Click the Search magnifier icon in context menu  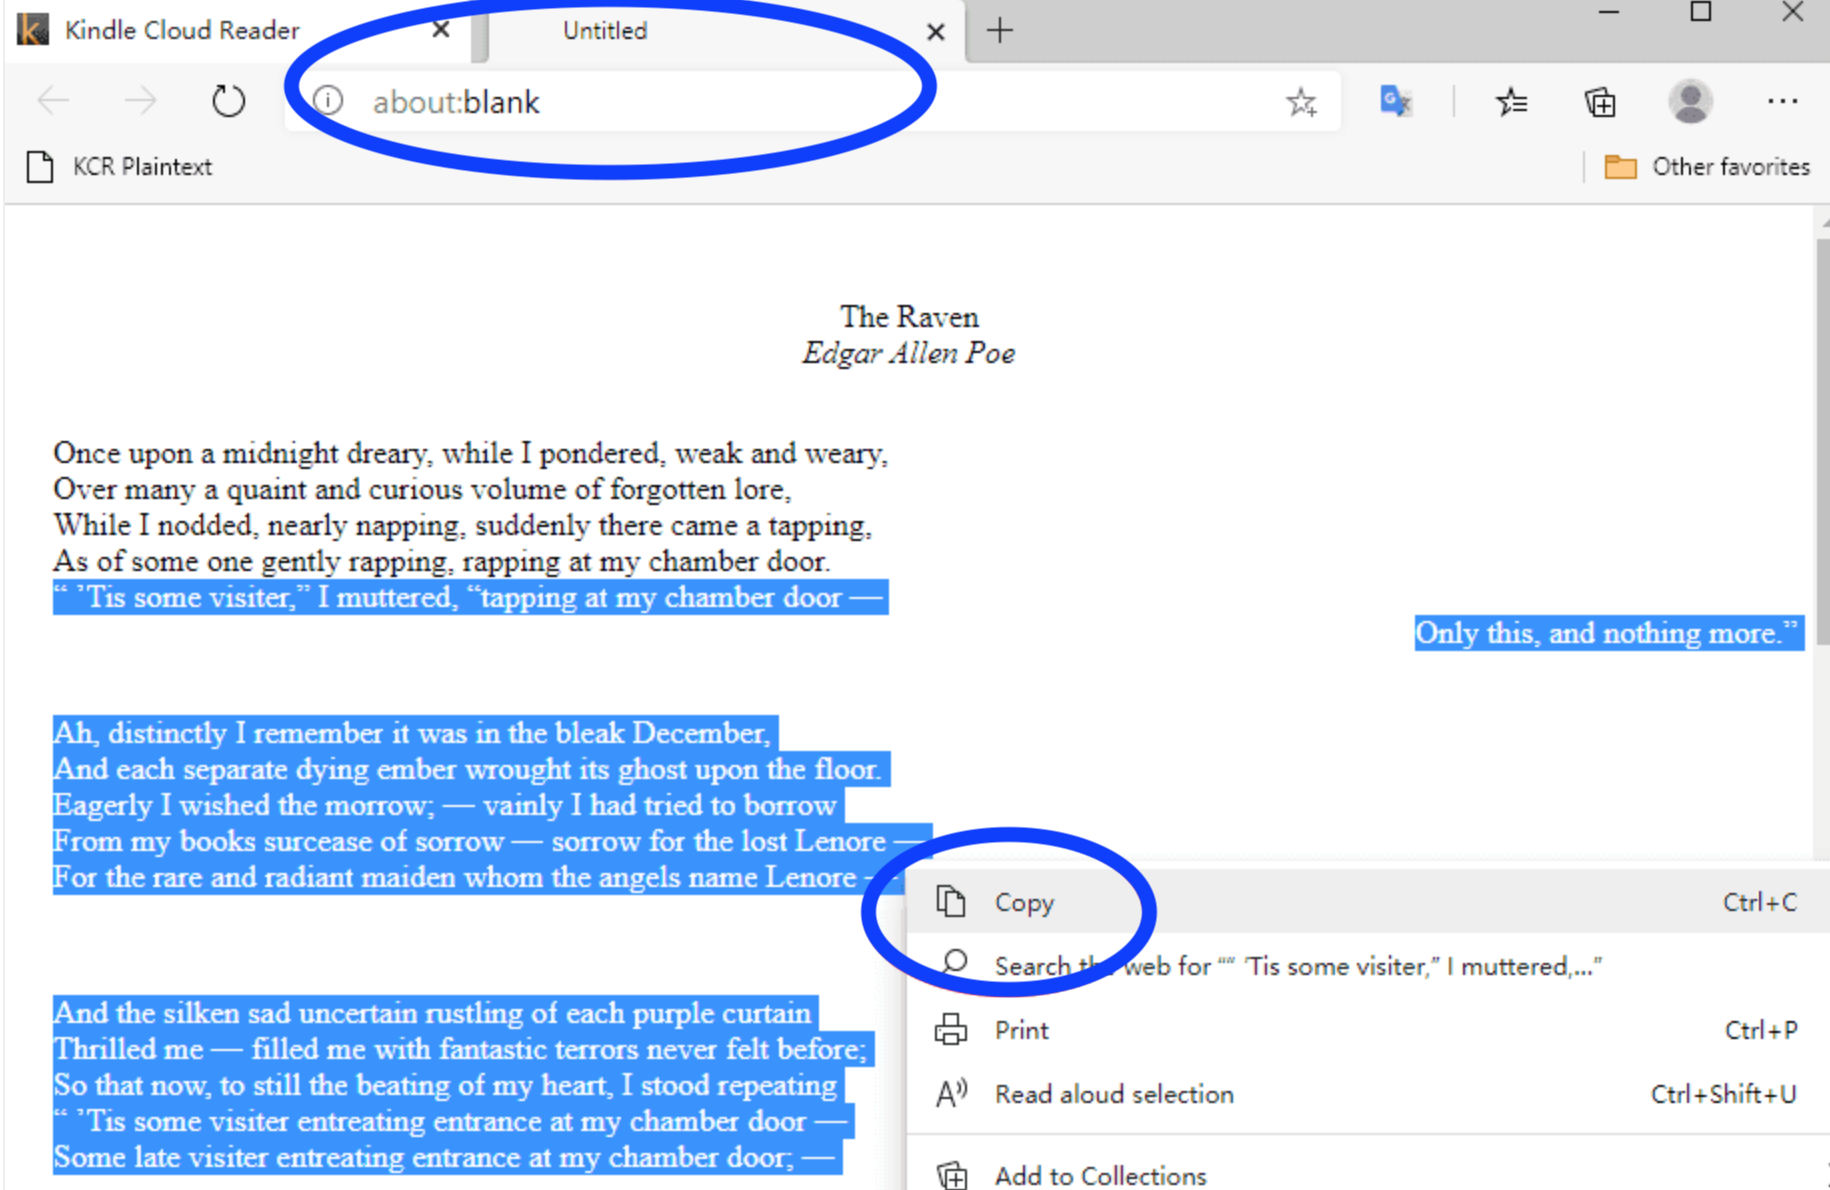[954, 963]
